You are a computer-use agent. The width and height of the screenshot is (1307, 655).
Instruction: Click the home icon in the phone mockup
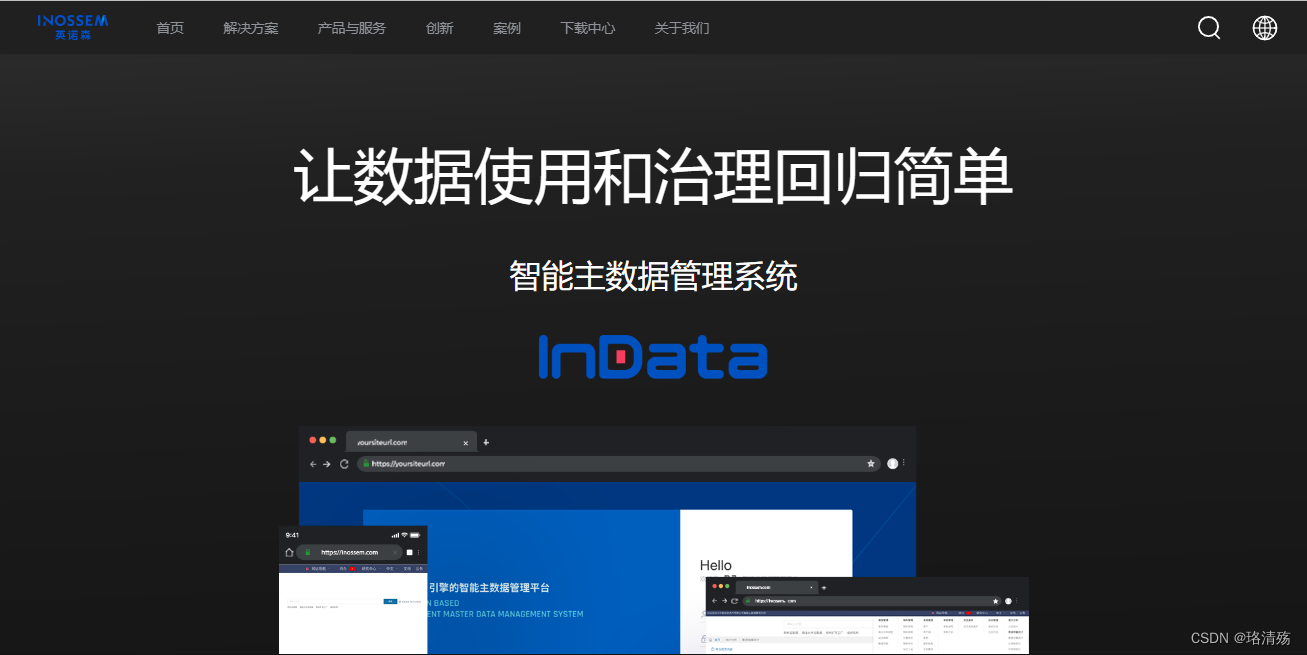coord(289,552)
